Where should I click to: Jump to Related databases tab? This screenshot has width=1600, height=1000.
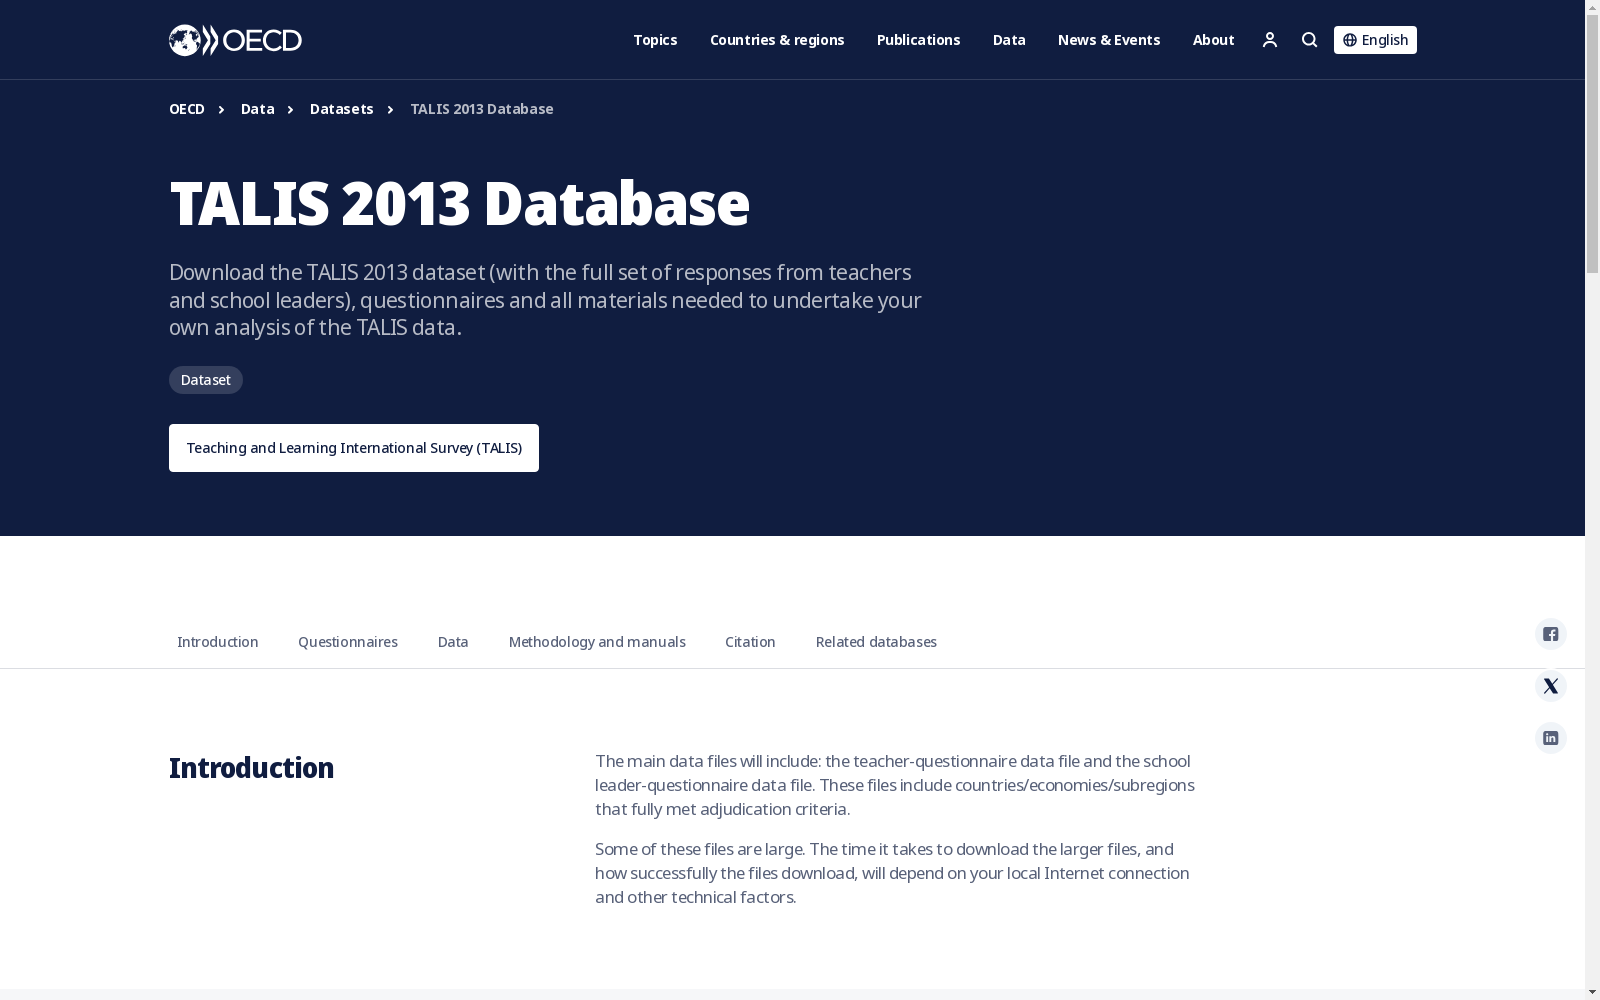pos(876,642)
